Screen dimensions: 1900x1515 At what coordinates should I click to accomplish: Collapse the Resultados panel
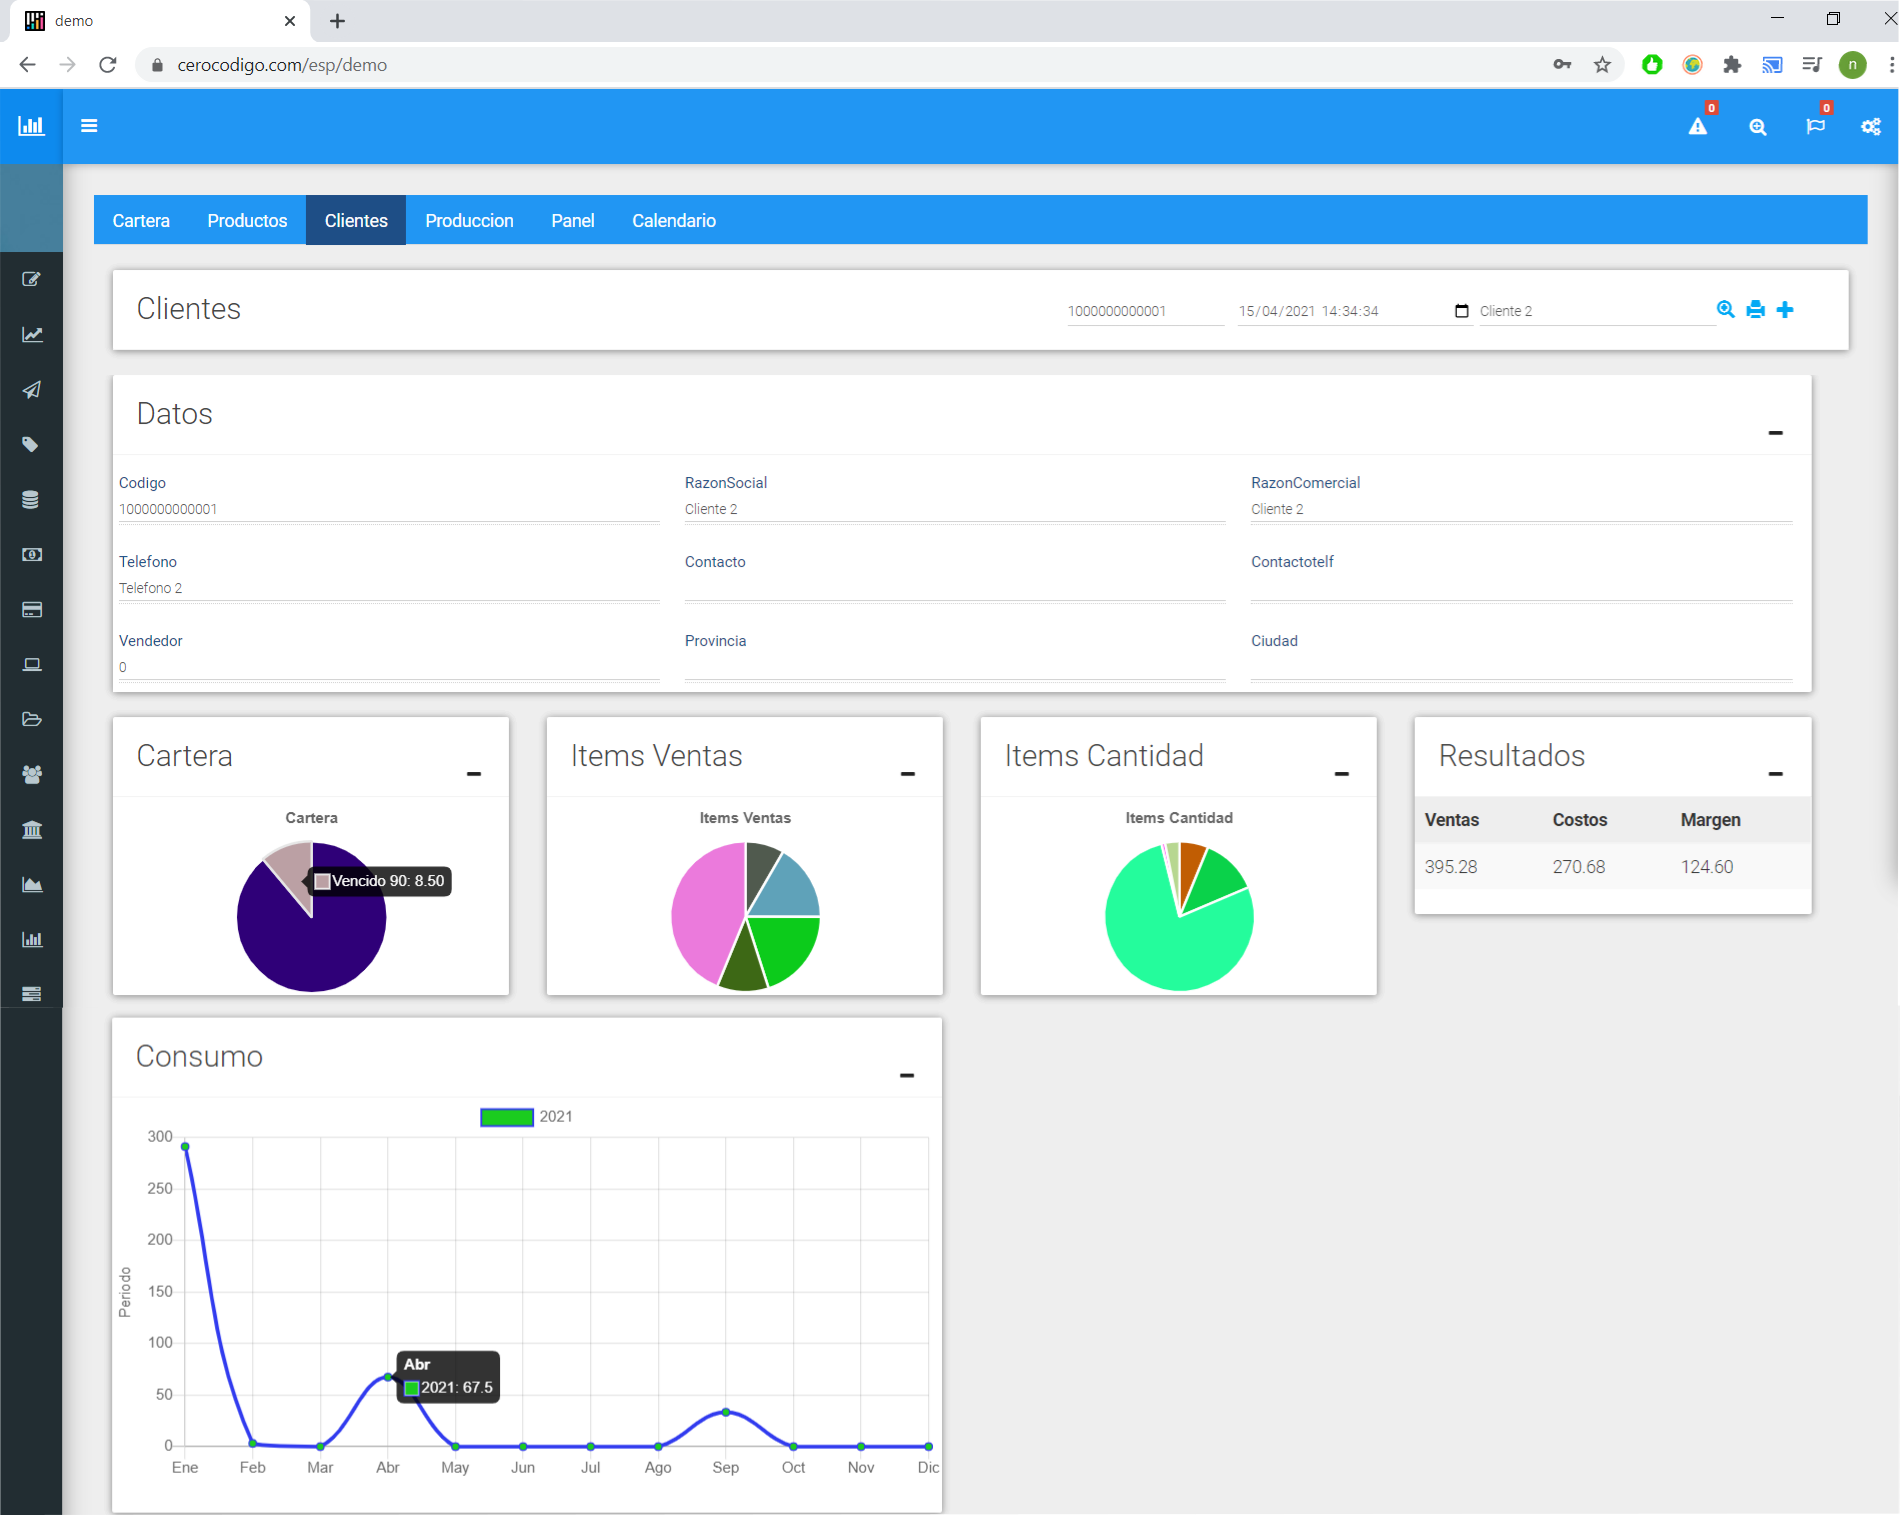pos(1775,774)
